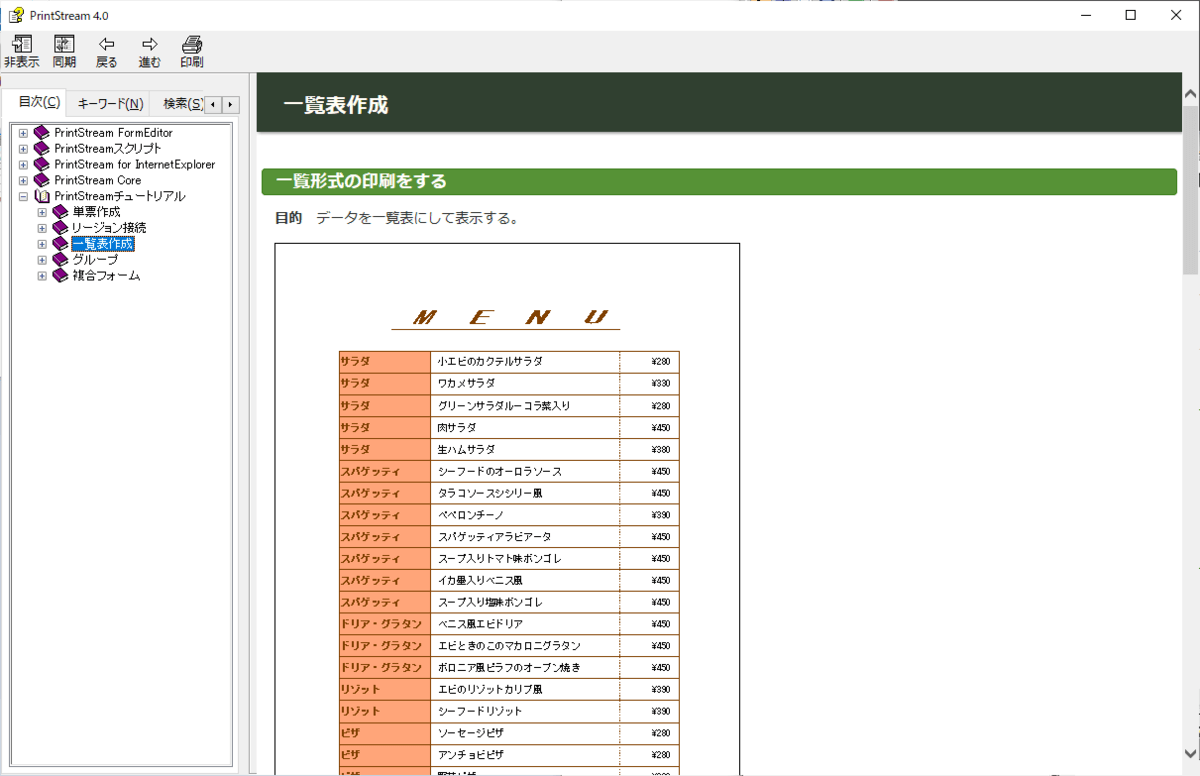Open the リージョン接続 topic in tree
Image resolution: width=1200 pixels, height=776 pixels.
click(x=108, y=228)
